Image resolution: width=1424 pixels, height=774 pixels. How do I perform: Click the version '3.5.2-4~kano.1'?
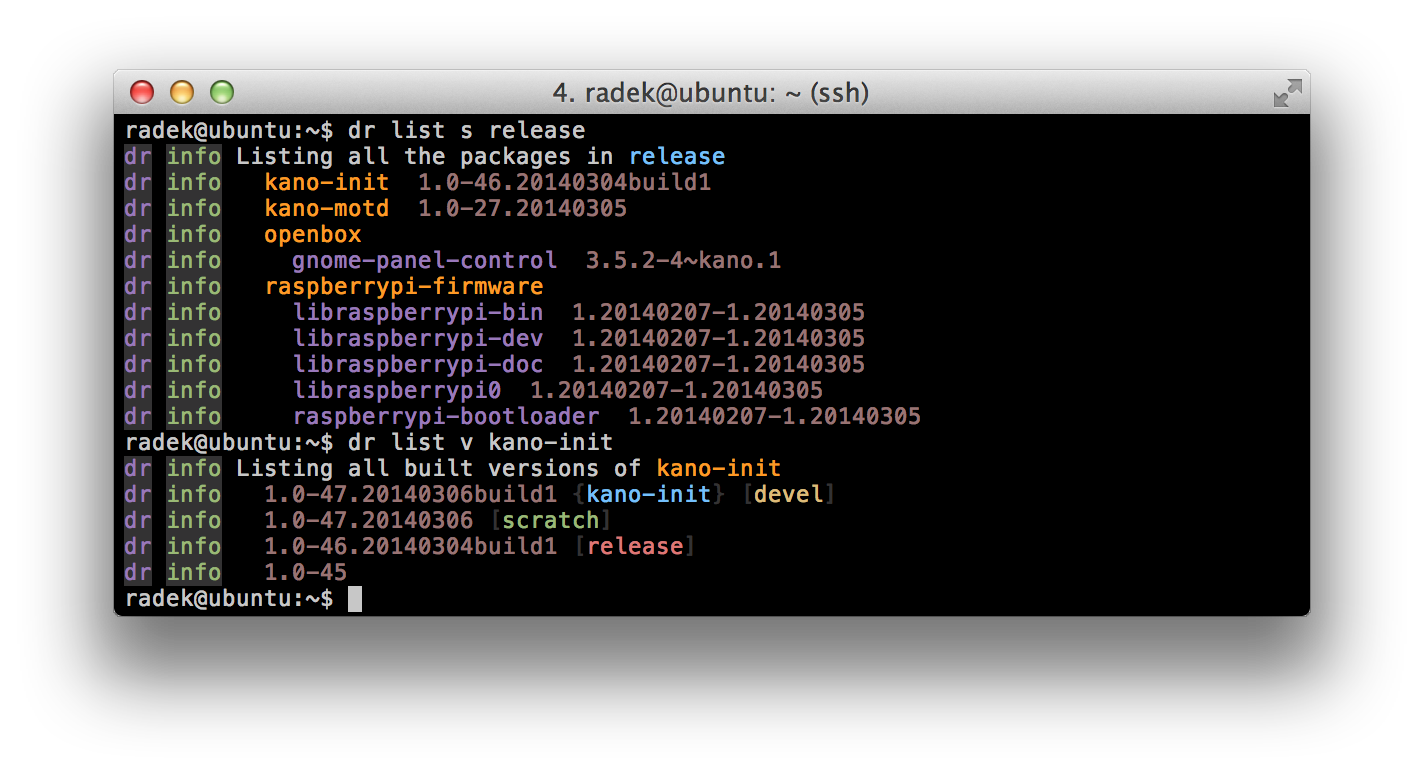(684, 260)
